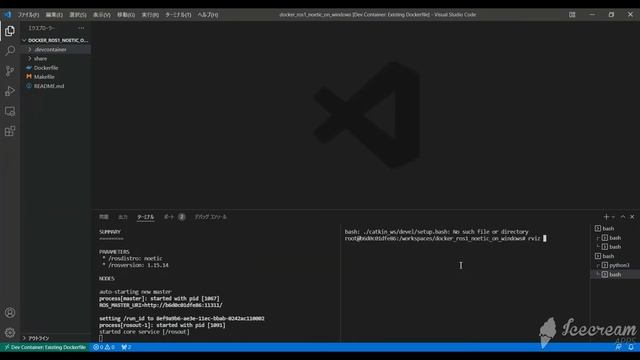Expand the アウトライン (Outline) section
Screen dimensions: 640x360
pos(56,338)
